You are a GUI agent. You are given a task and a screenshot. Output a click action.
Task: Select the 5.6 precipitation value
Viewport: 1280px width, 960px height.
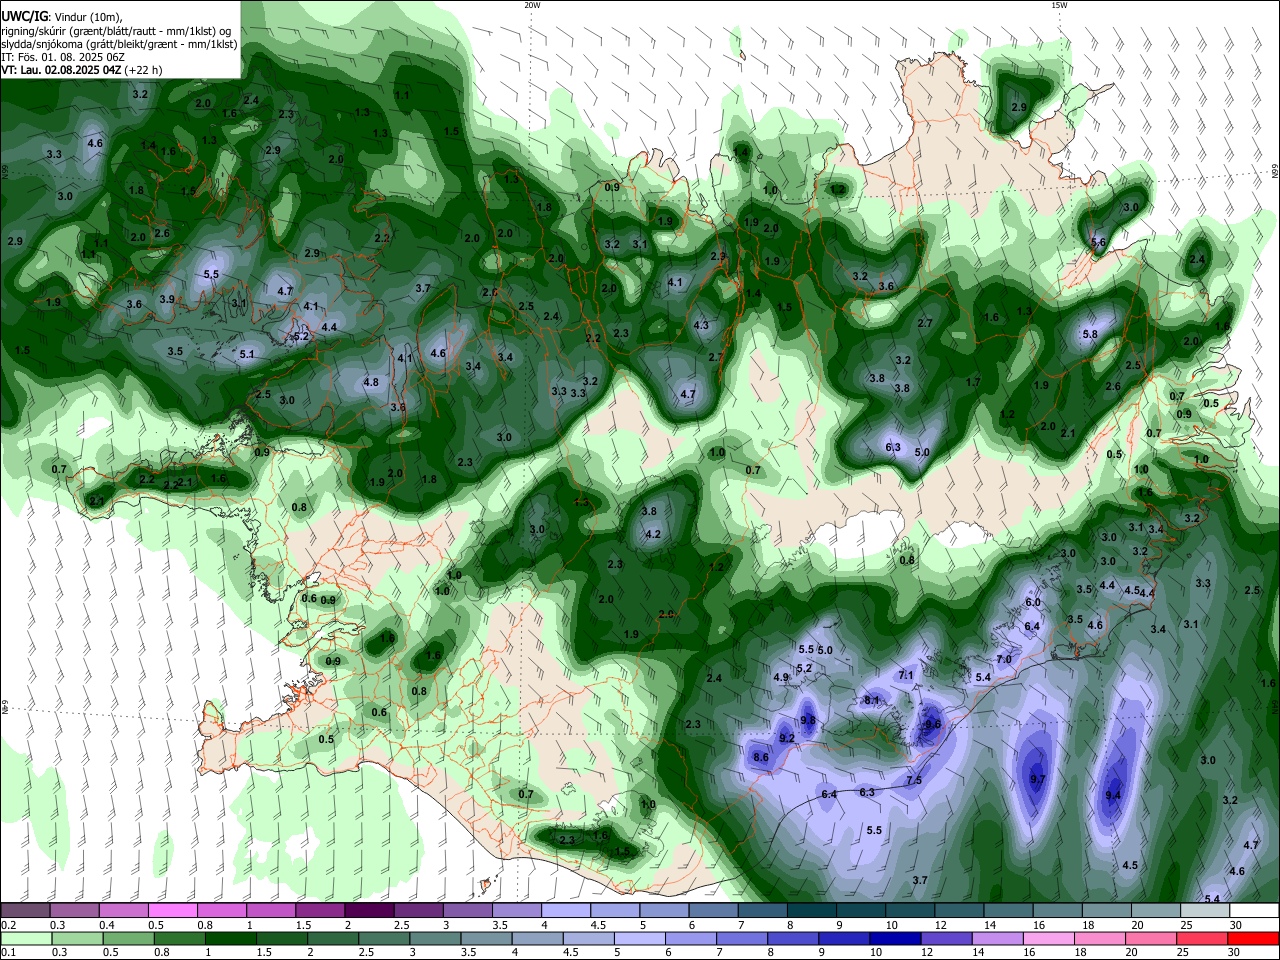click(1098, 242)
